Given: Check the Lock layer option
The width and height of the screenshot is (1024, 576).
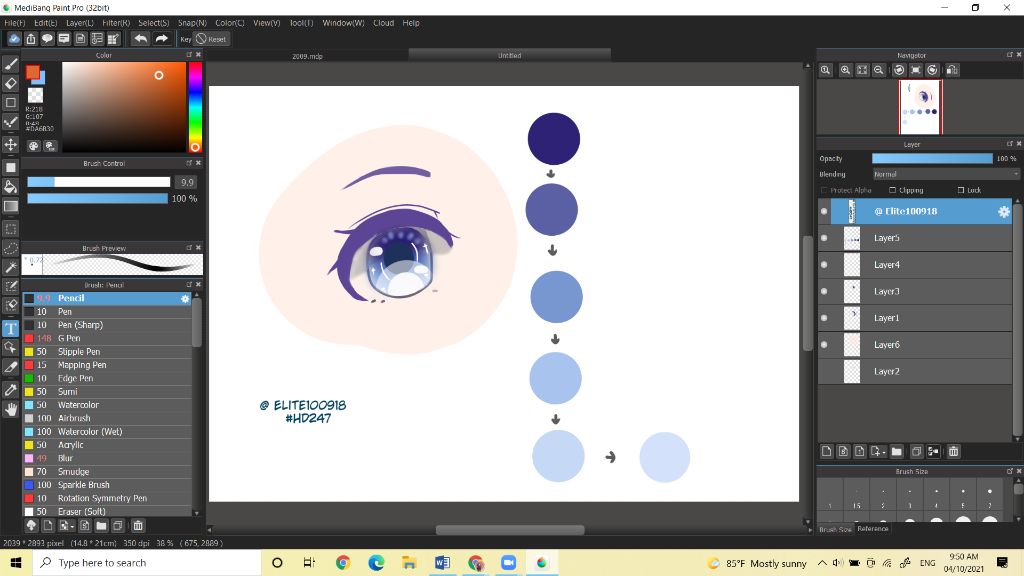Looking at the screenshot, I should [x=961, y=190].
